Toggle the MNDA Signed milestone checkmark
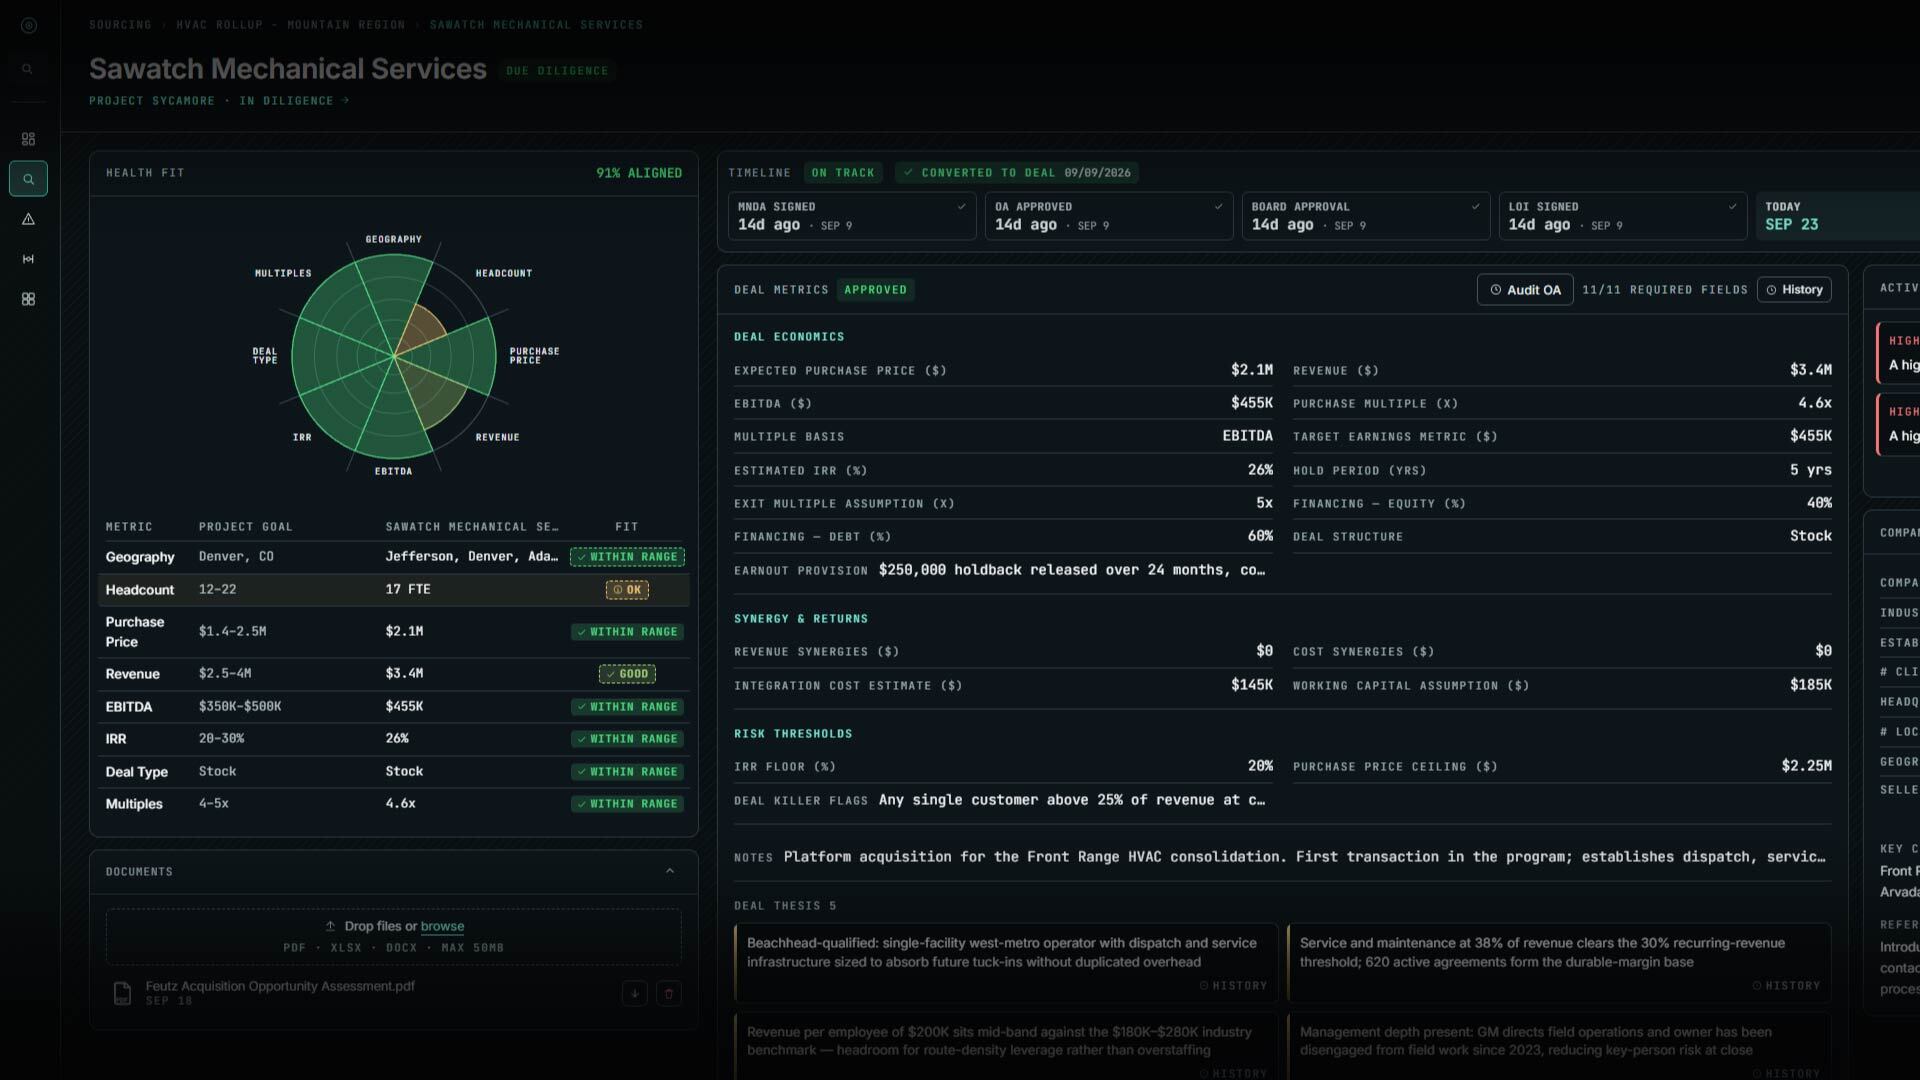1920x1080 pixels. coord(961,207)
